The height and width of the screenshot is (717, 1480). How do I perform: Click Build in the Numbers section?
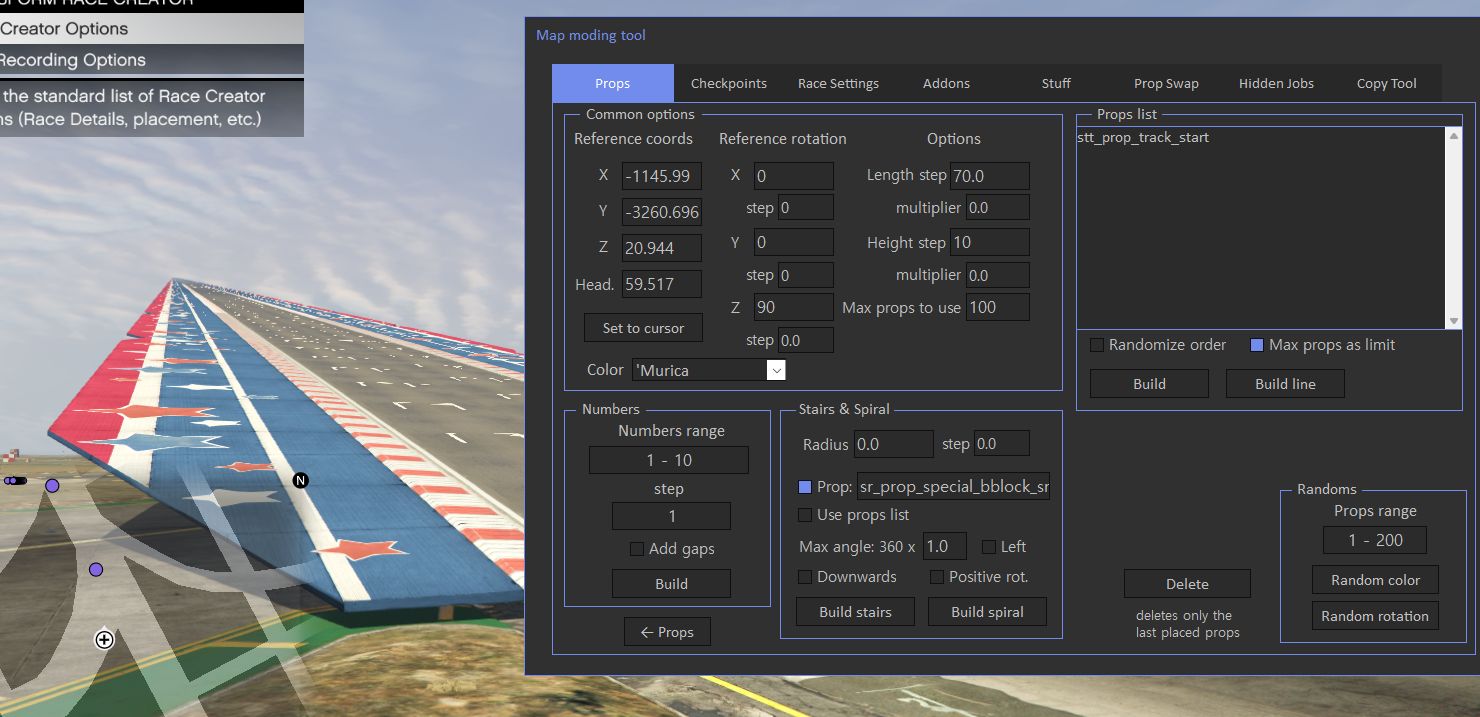tap(671, 584)
